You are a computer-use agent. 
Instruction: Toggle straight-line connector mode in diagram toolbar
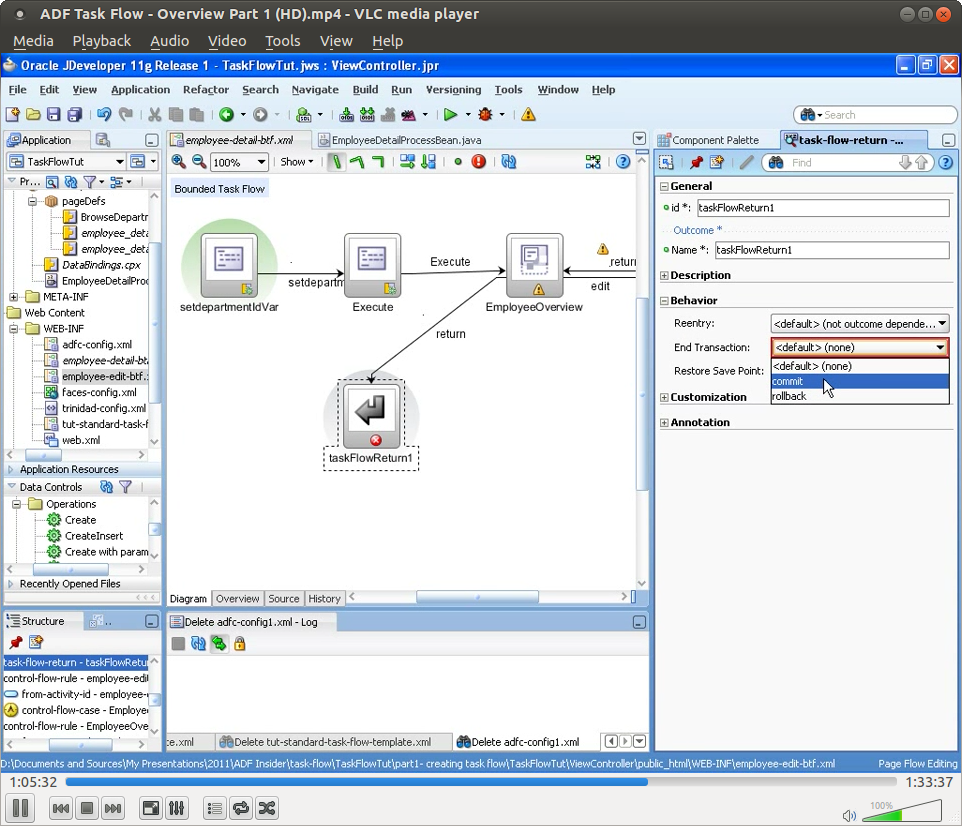pos(336,162)
